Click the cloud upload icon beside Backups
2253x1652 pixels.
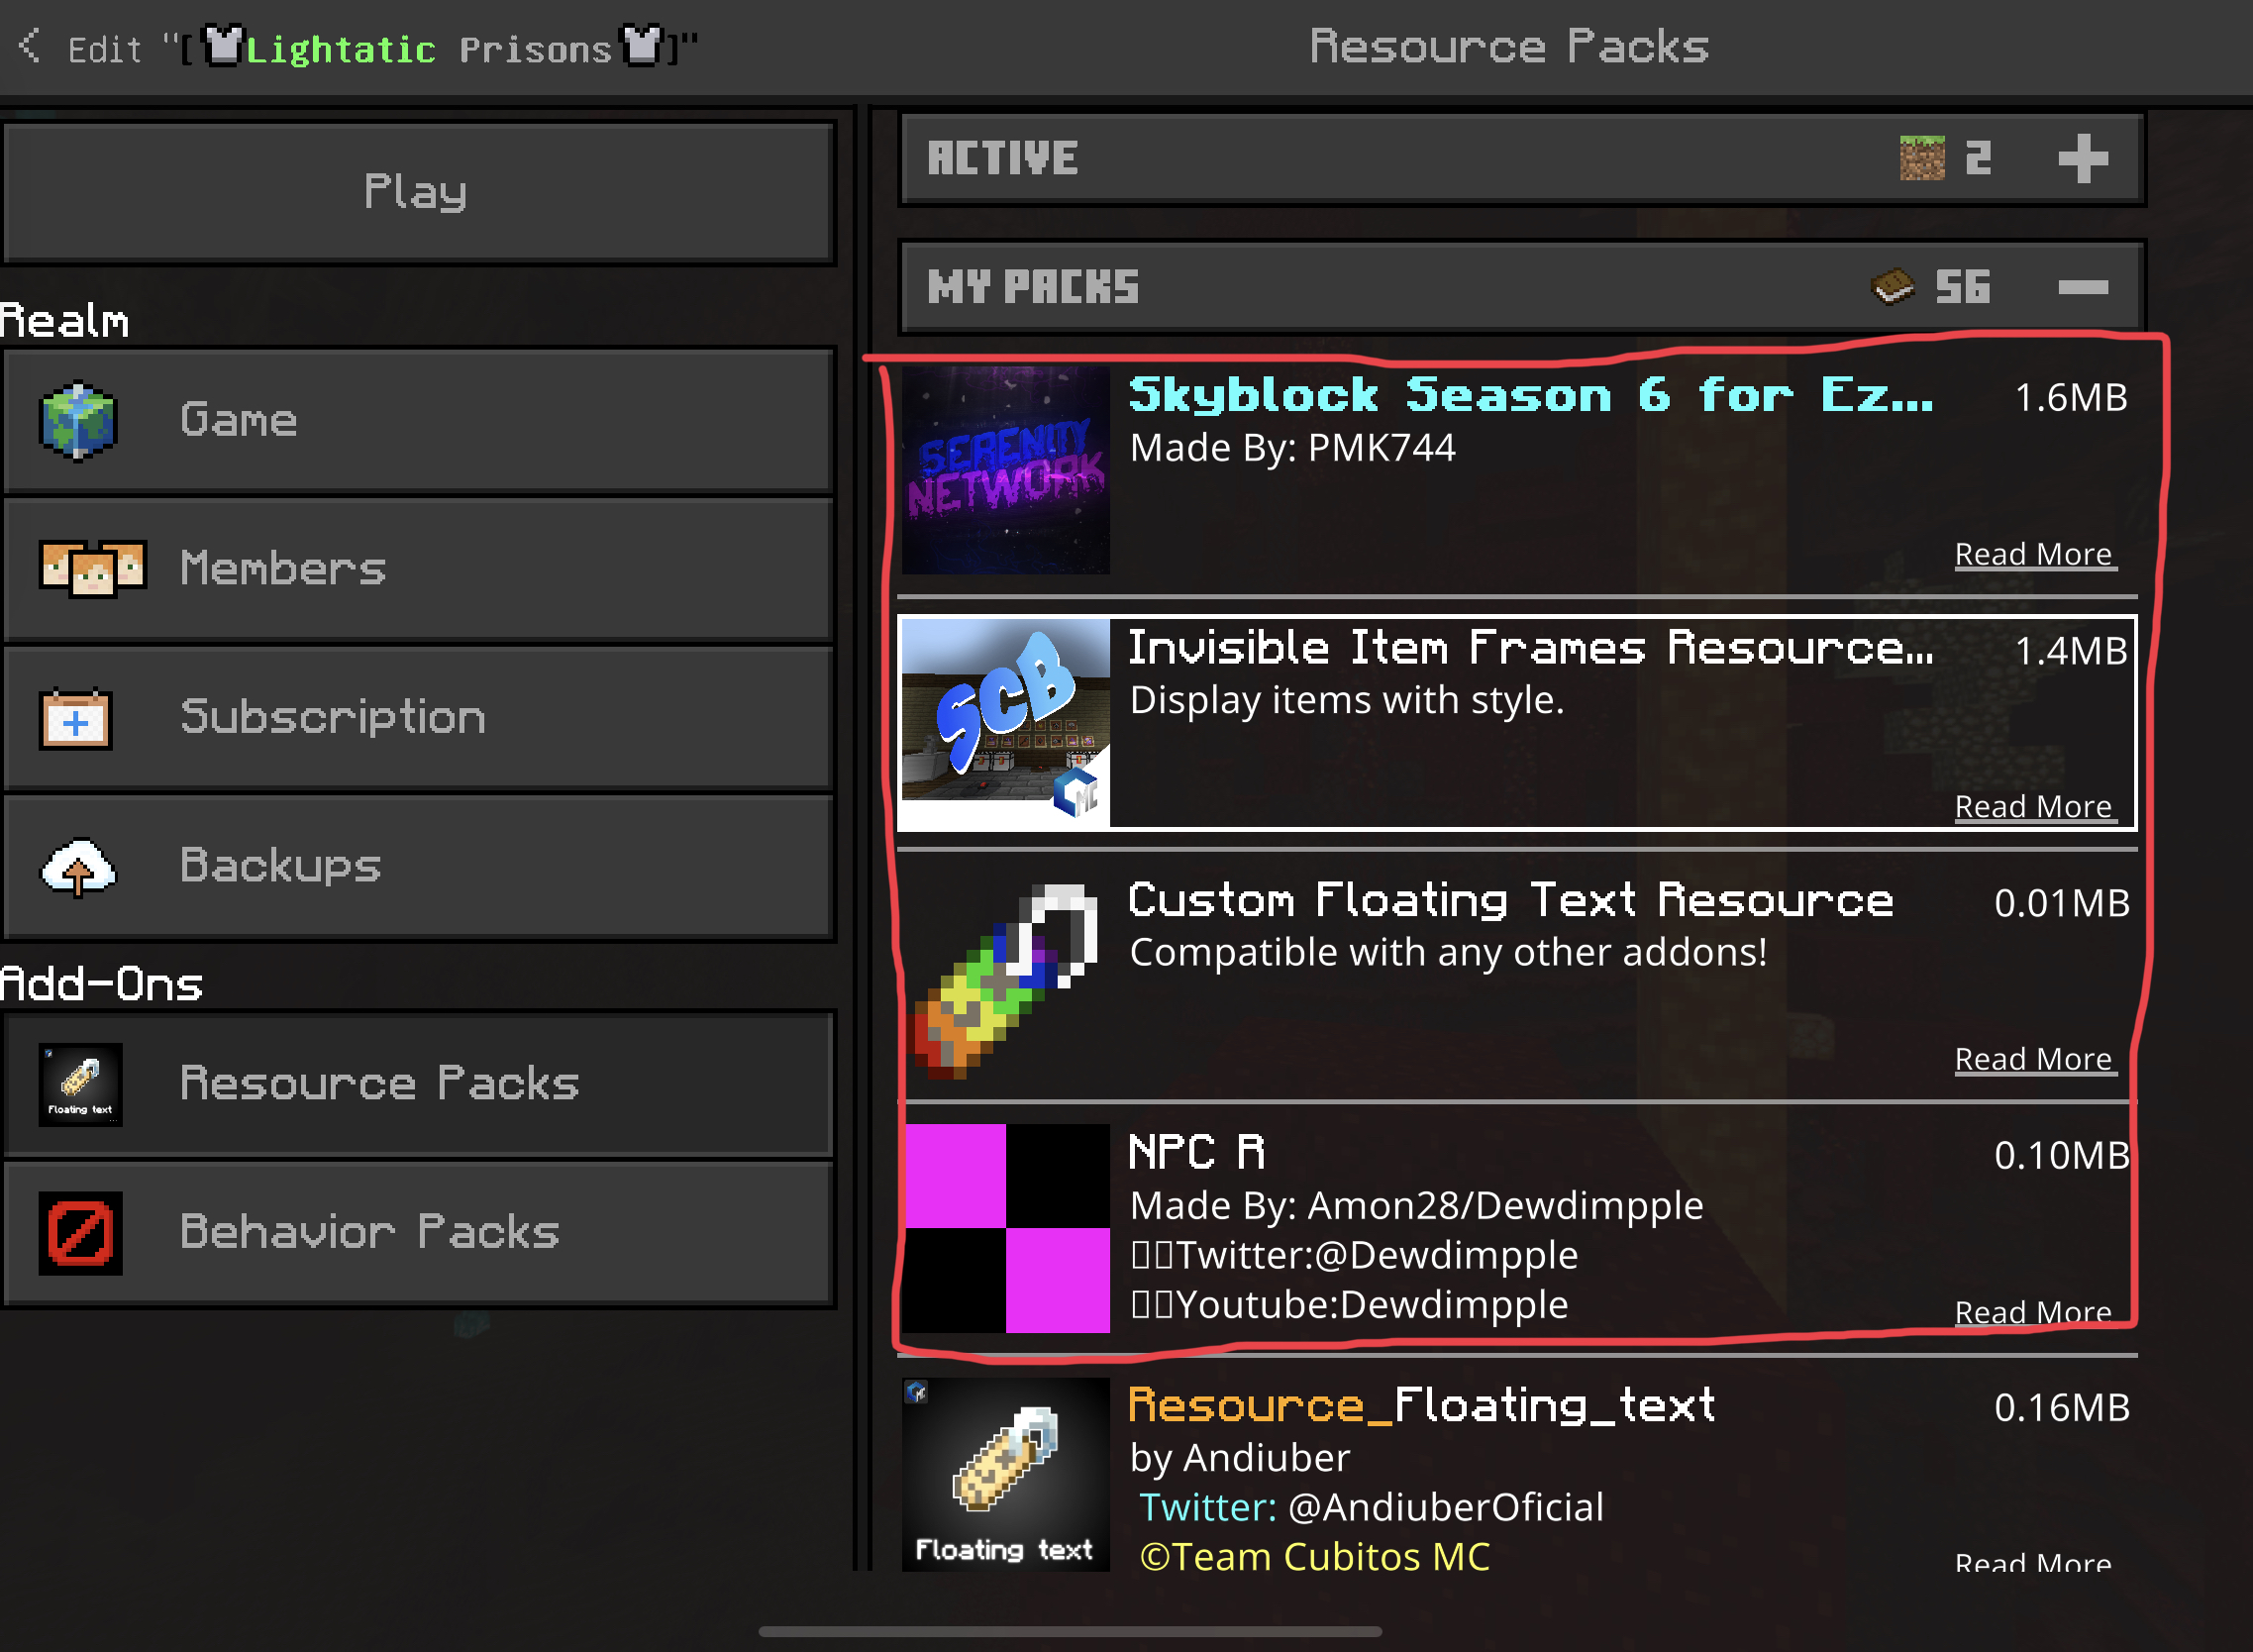[x=78, y=867]
